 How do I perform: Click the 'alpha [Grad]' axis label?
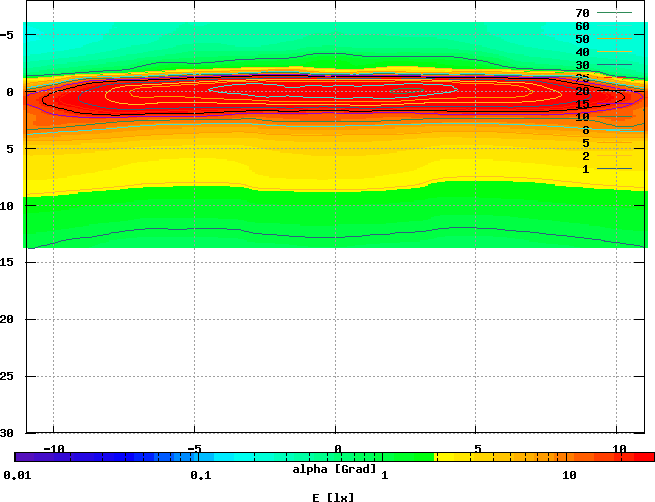pos(334,469)
